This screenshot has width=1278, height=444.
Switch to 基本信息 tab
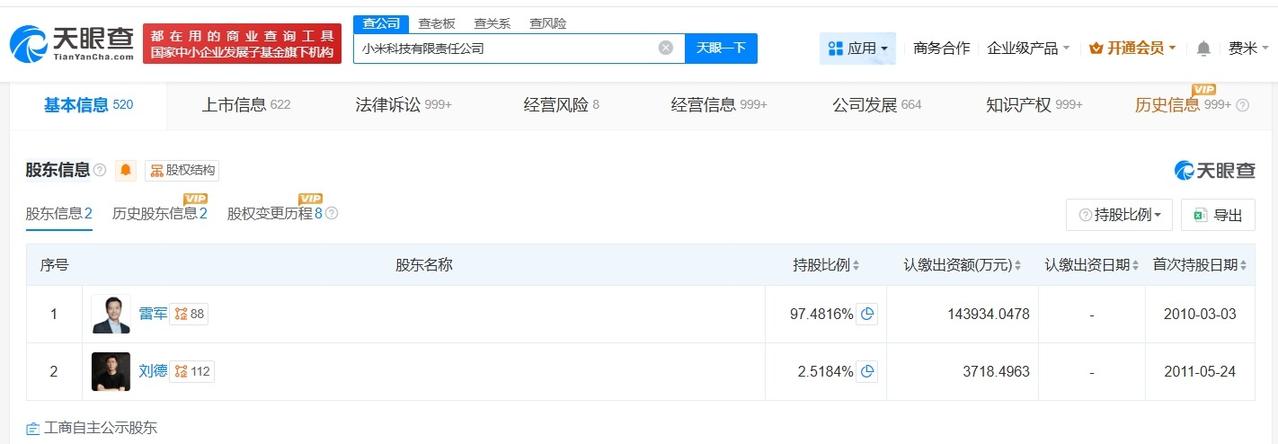pos(88,104)
